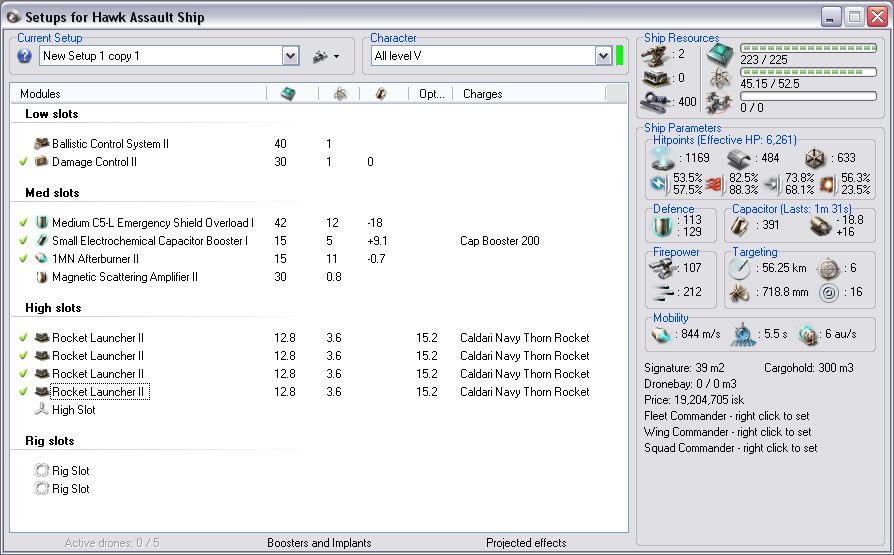The width and height of the screenshot is (894, 555).
Task: Toggle the Small Electrochemical Capacitor Booster checkmark
Action: coord(23,241)
